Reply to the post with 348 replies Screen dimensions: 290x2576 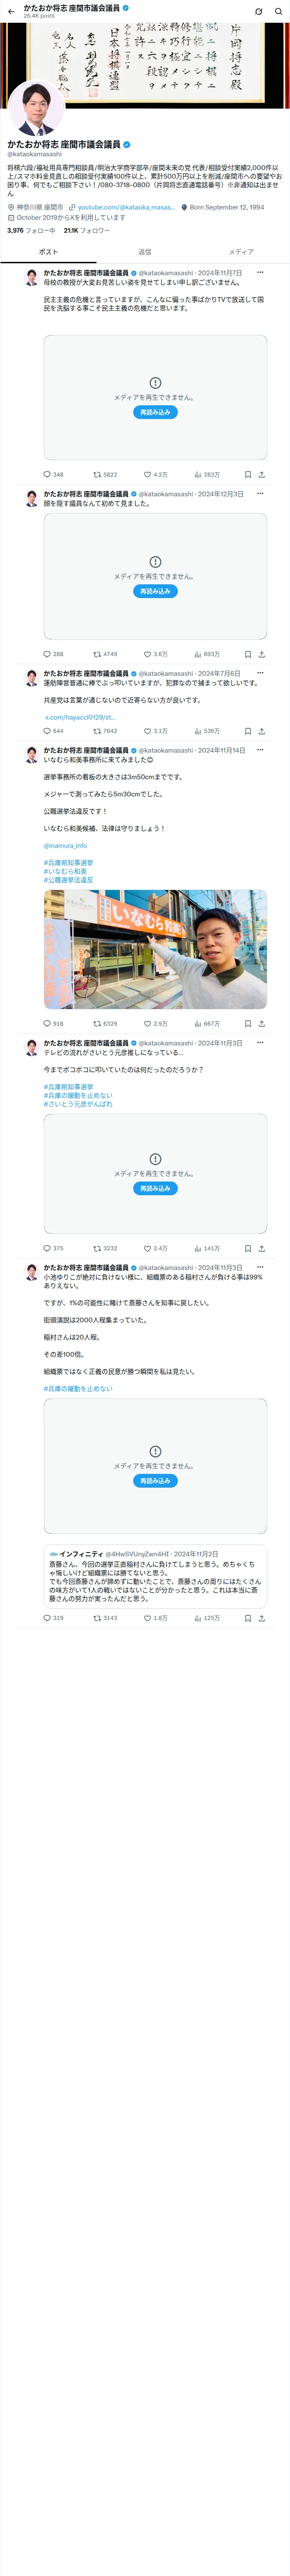53,475
